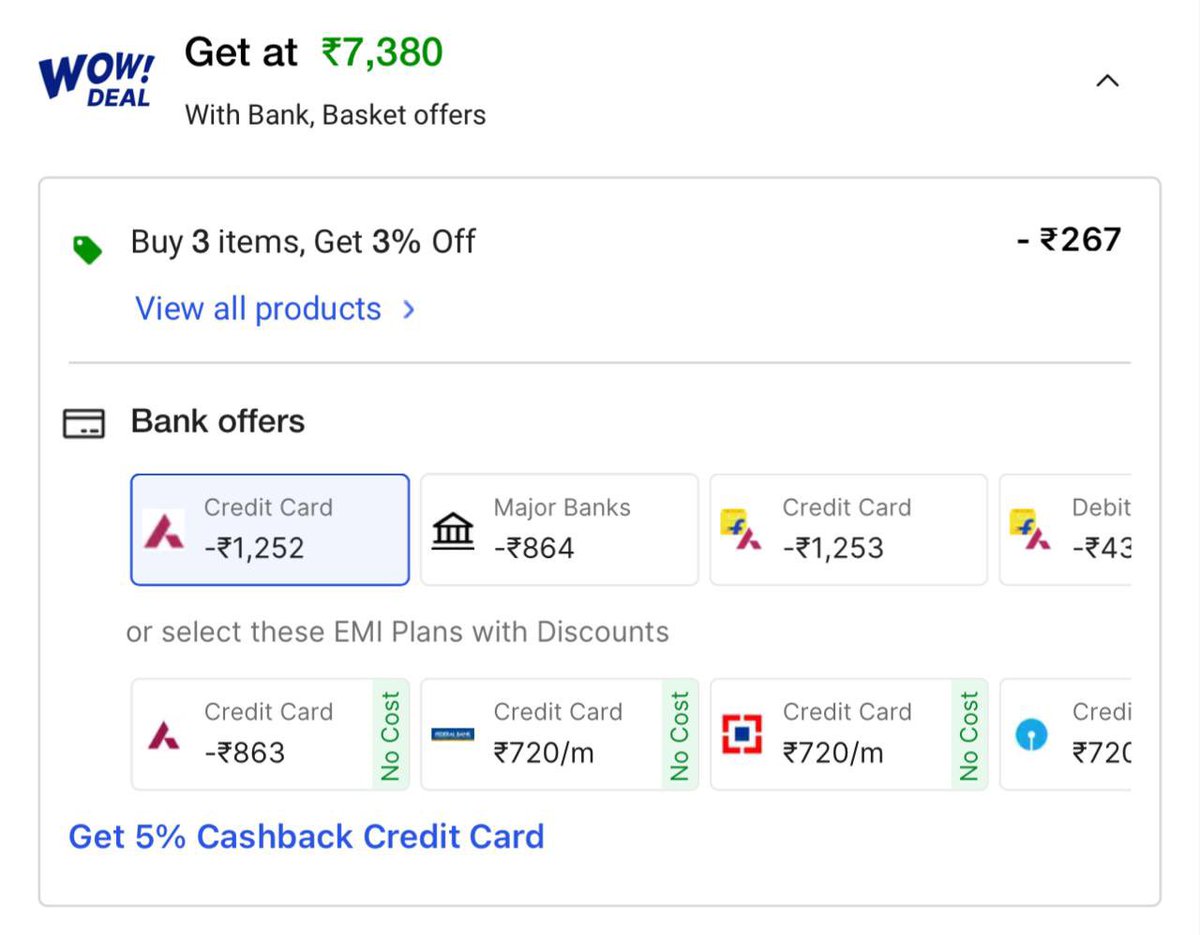
Task: Open Get 5% Cashback Credit Card link
Action: tap(306, 836)
